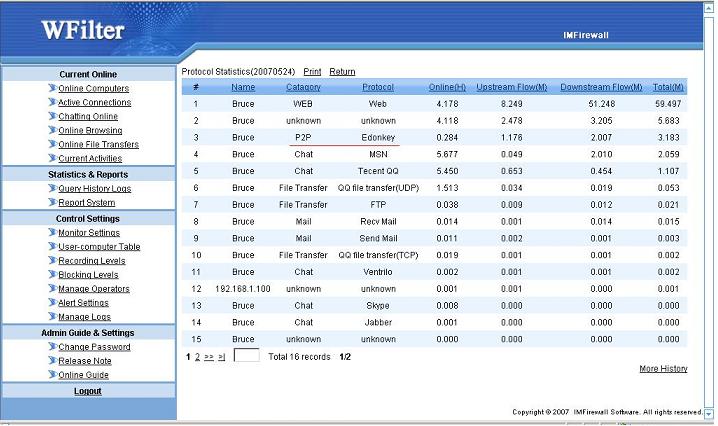
Task: Open Blocking Levels settings
Action: (x=88, y=275)
